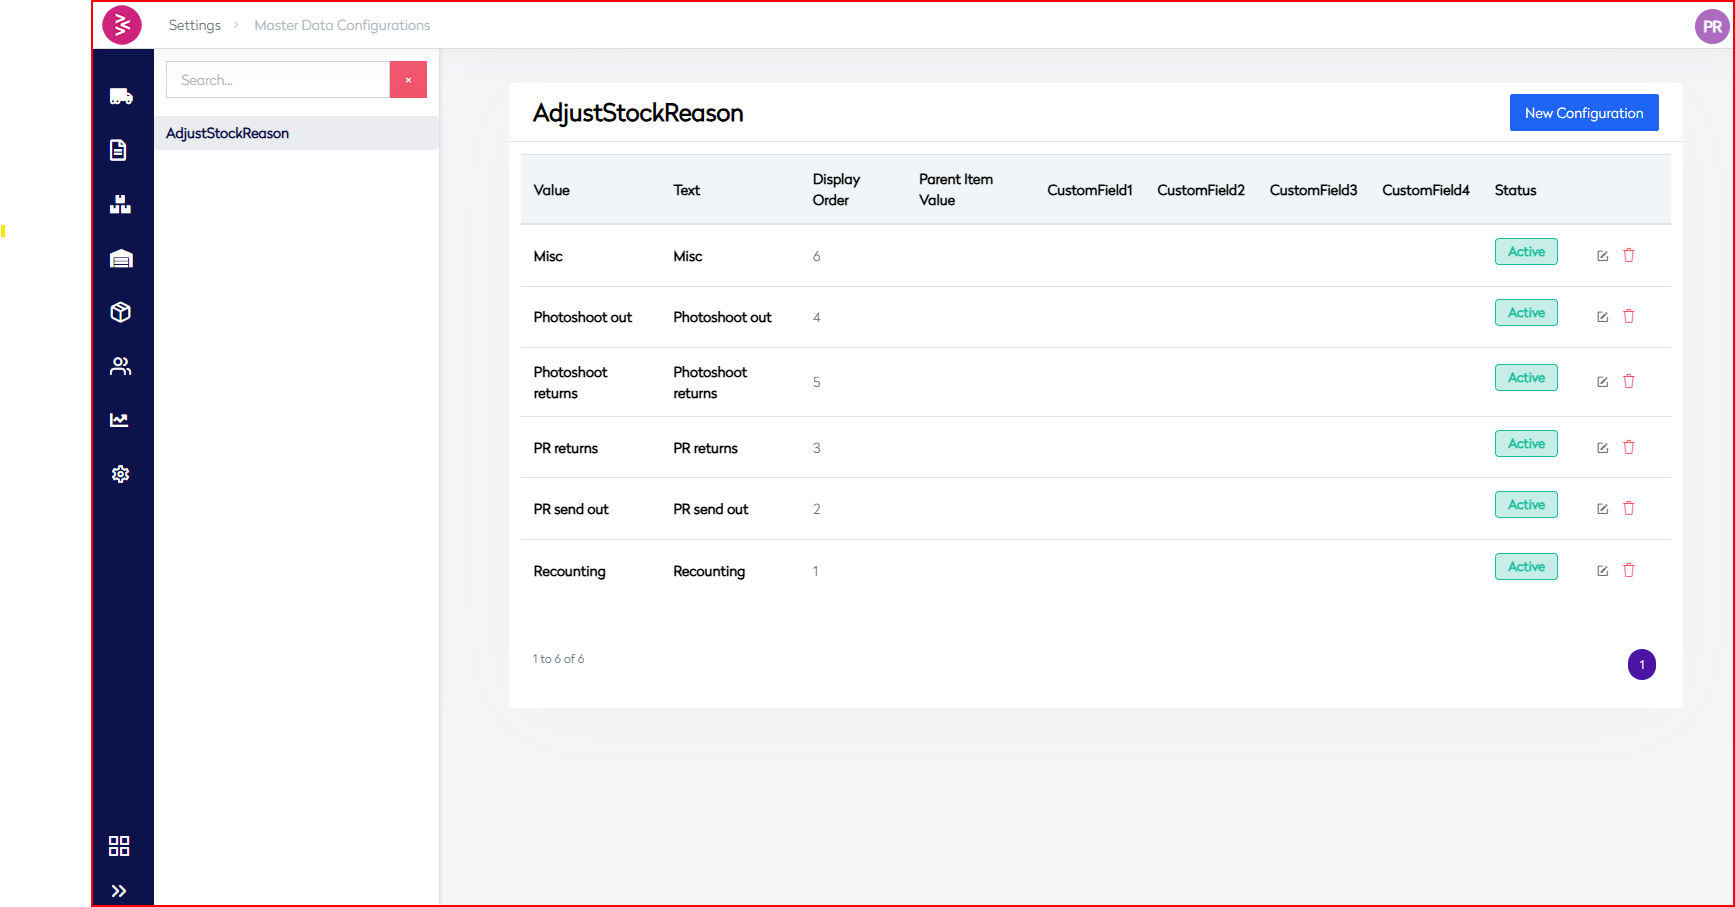Open the users icon in sidebar
The width and height of the screenshot is (1735, 907).
(121, 367)
